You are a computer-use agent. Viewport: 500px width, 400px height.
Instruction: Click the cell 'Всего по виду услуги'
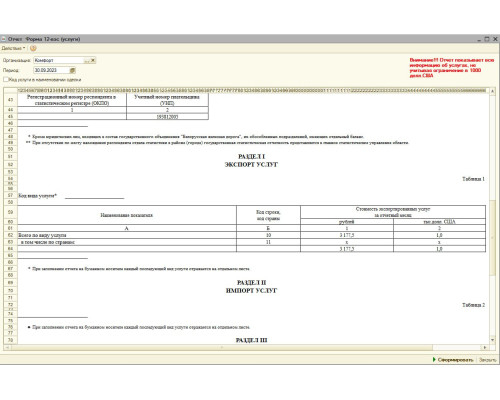click(127, 235)
